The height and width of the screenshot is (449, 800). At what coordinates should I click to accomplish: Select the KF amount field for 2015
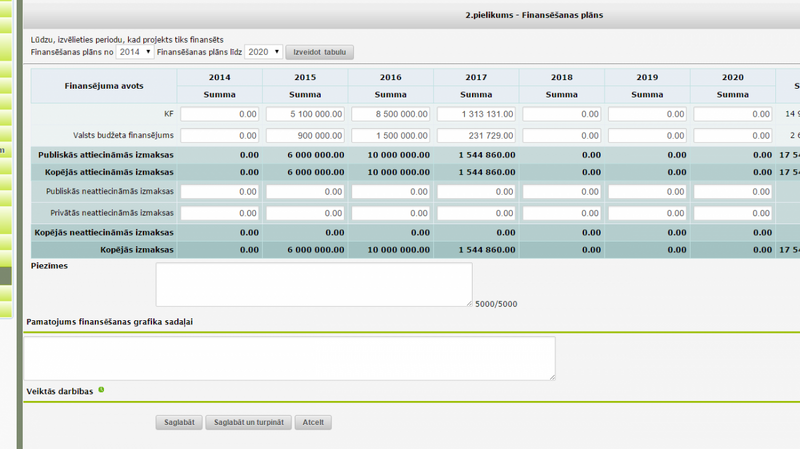[305, 114]
